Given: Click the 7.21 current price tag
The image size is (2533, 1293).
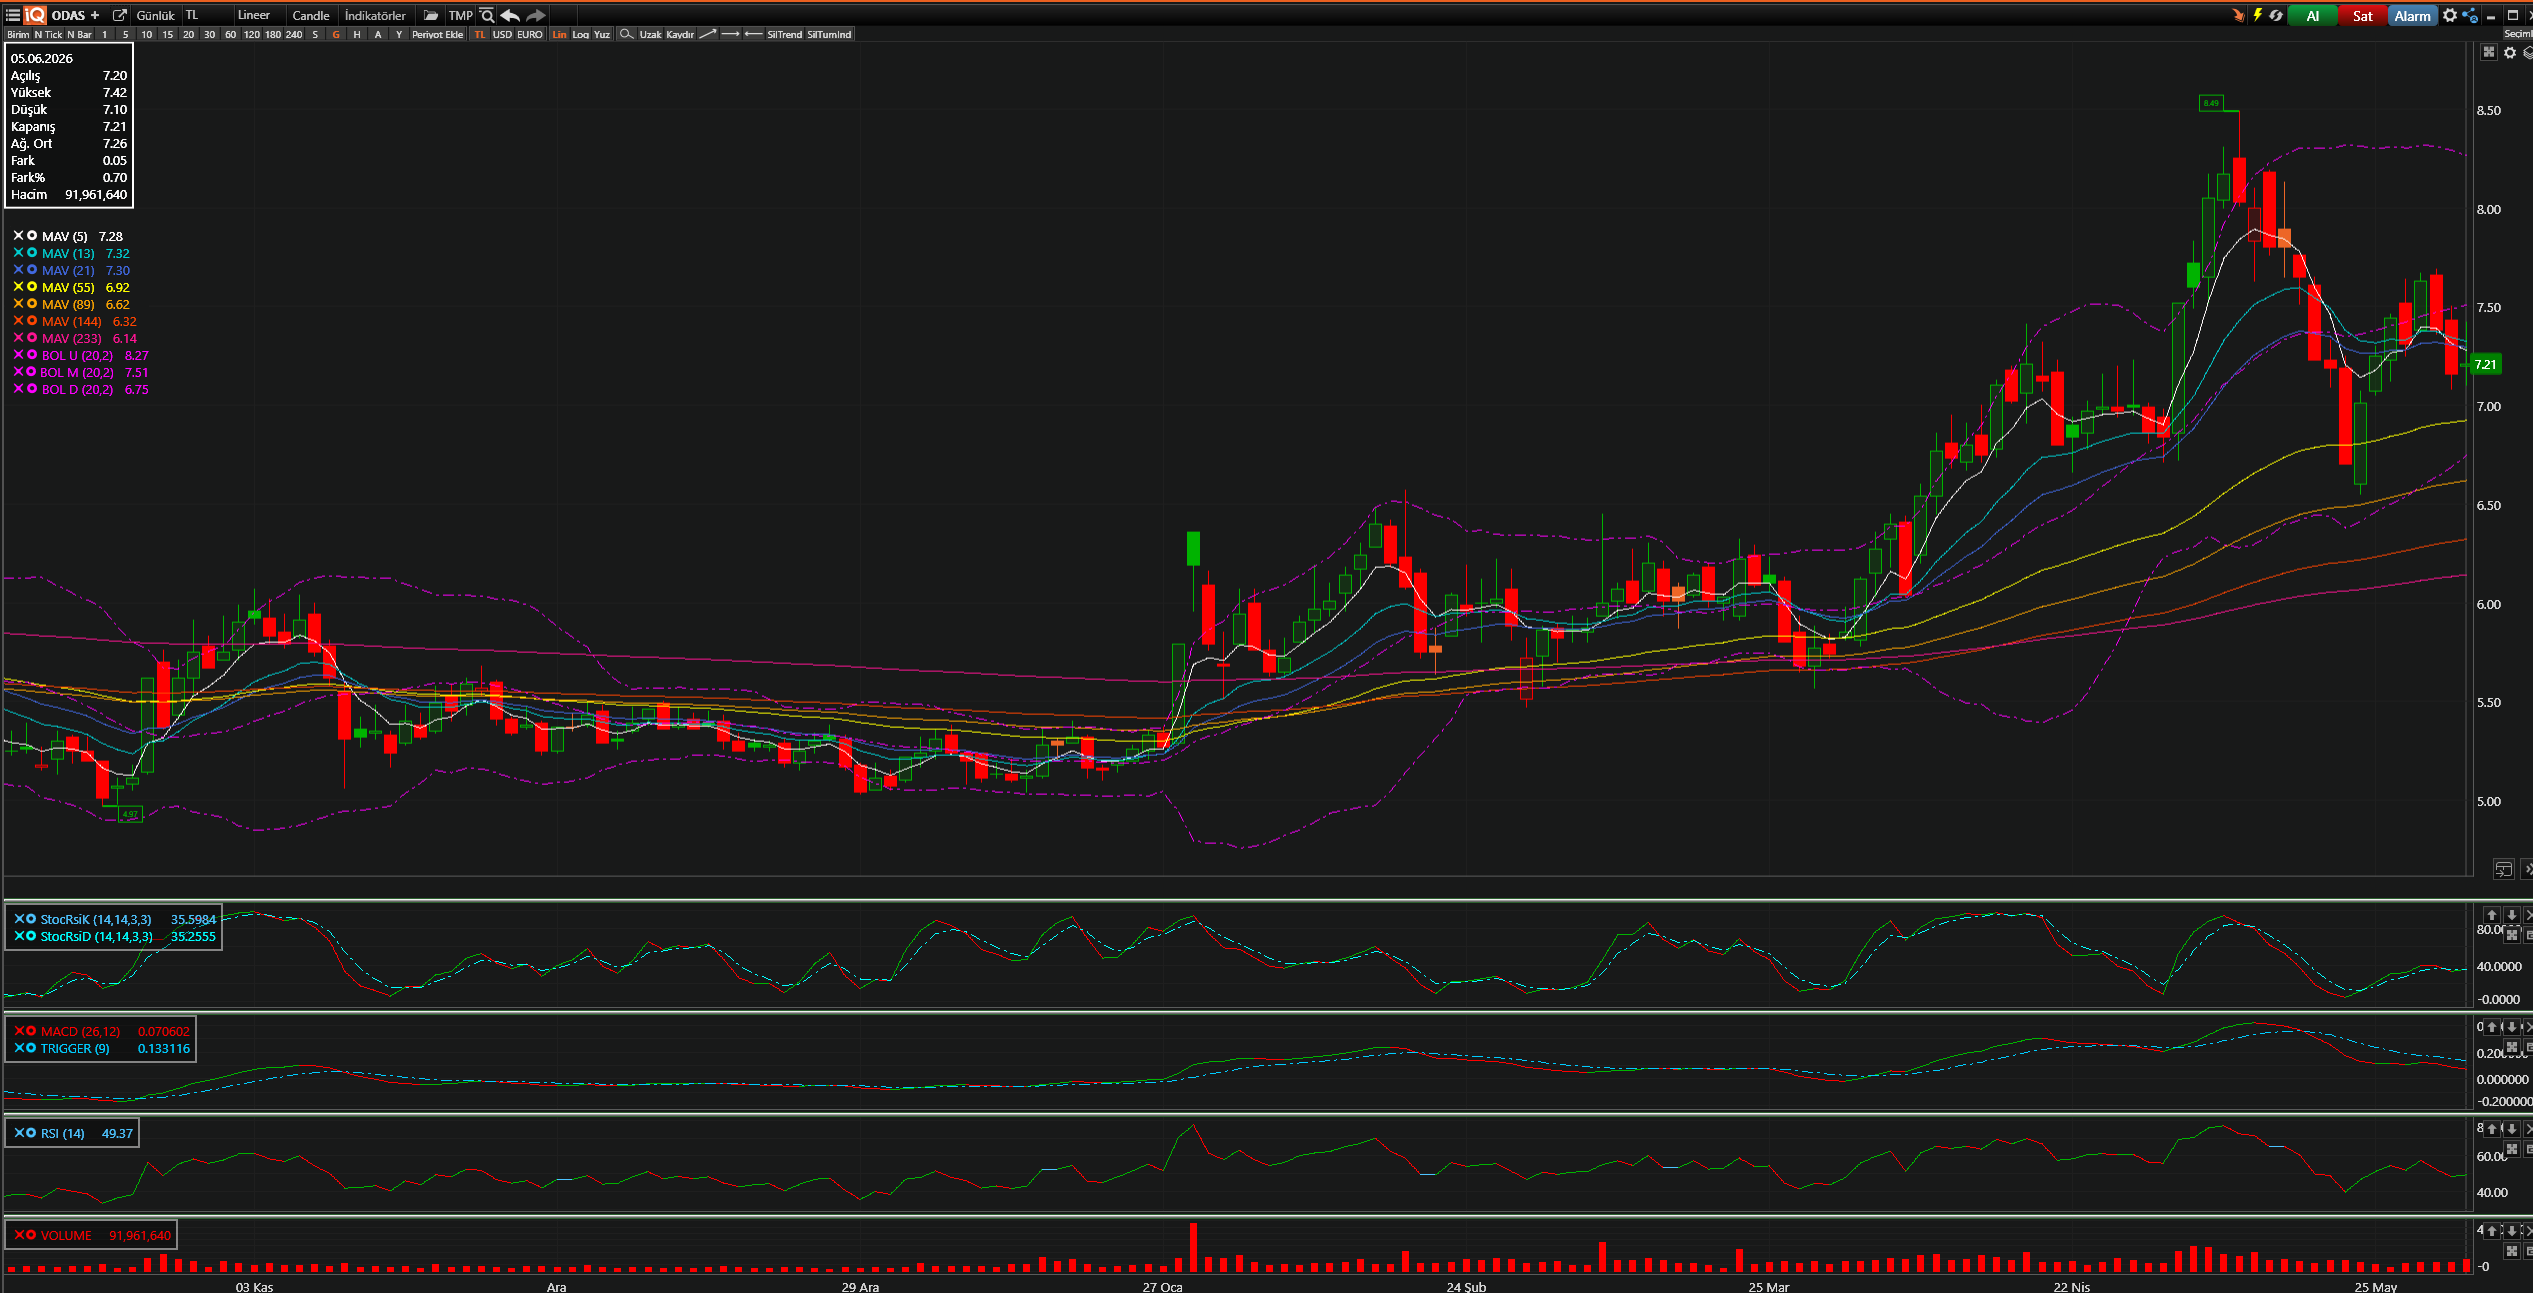Looking at the screenshot, I should (x=2486, y=364).
